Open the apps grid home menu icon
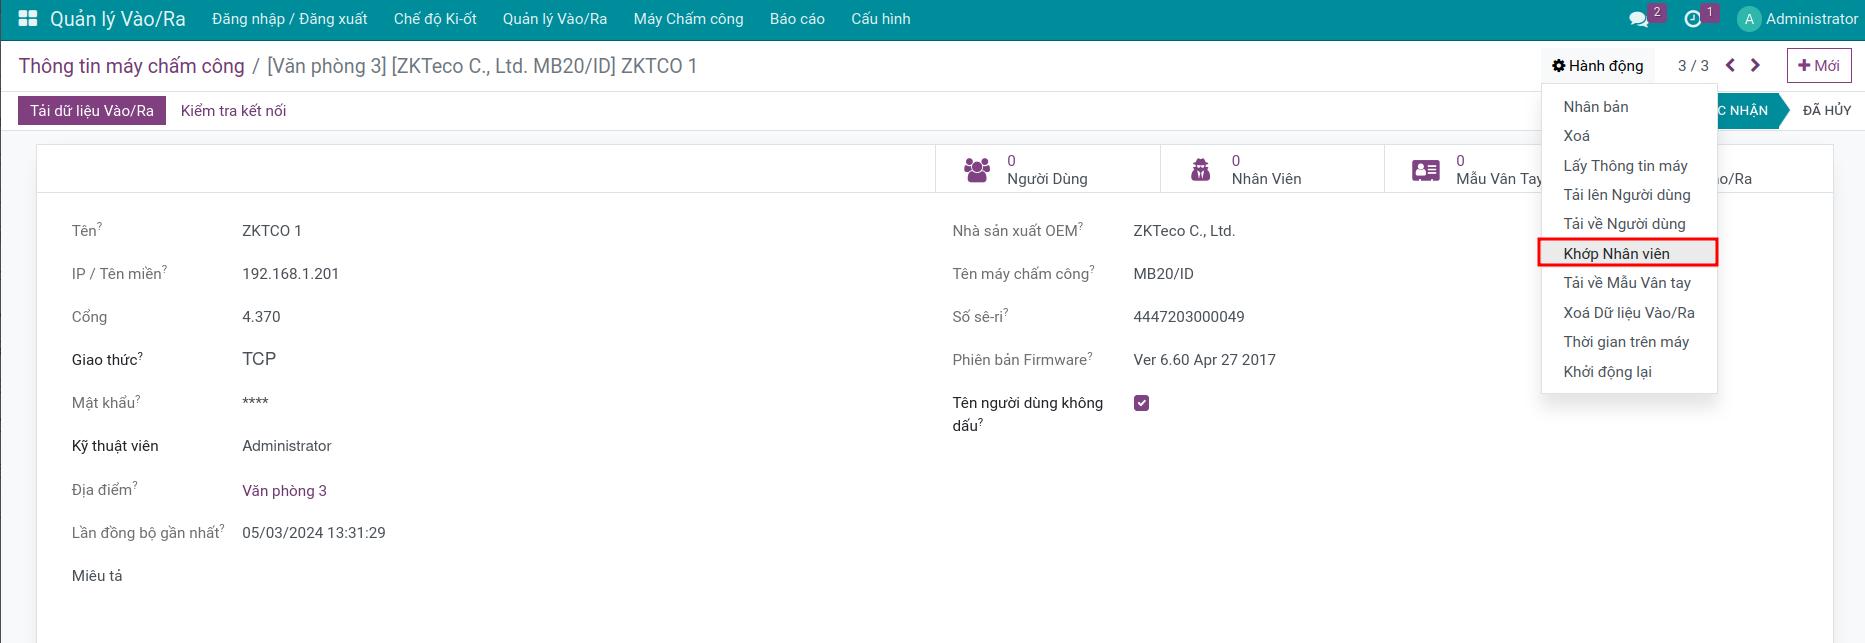This screenshot has width=1865, height=643. (28, 19)
